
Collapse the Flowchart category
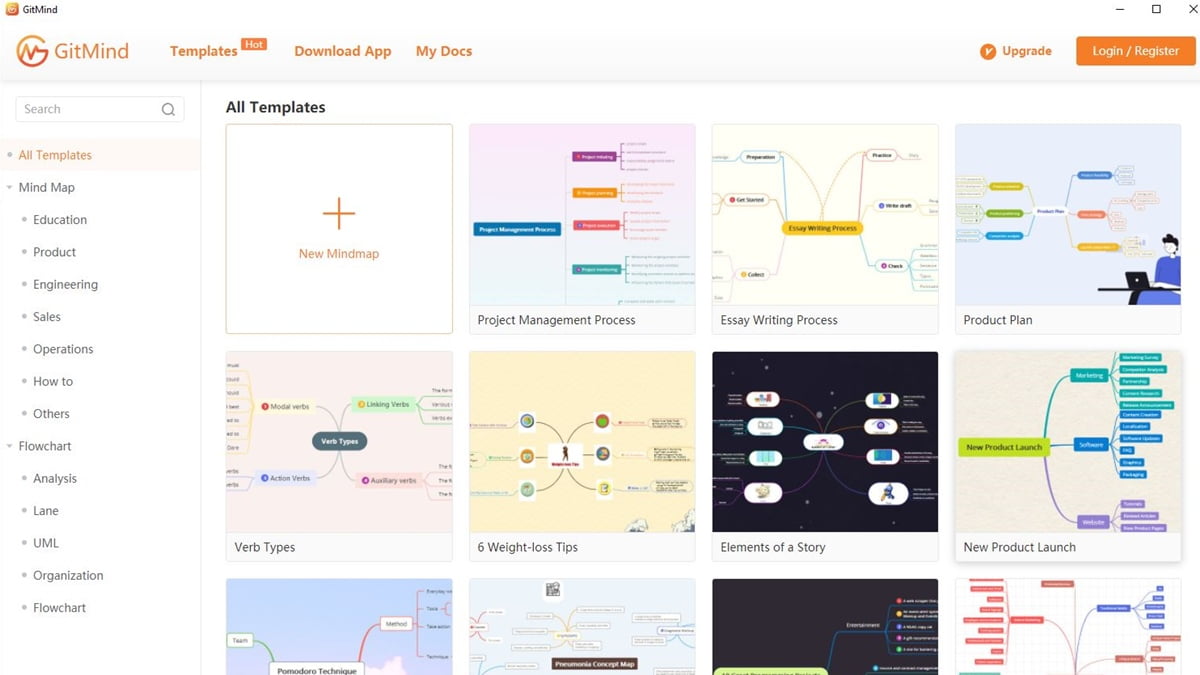point(10,445)
